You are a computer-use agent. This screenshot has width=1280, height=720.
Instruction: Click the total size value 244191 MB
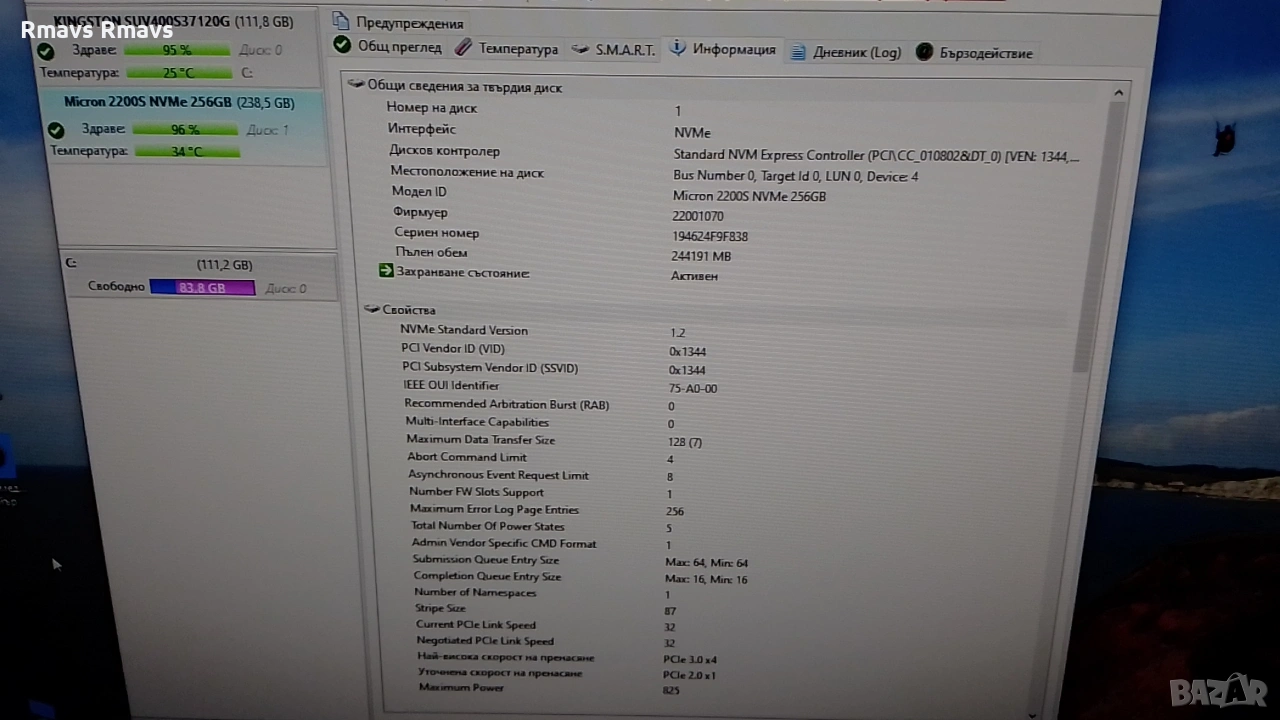[700, 256]
